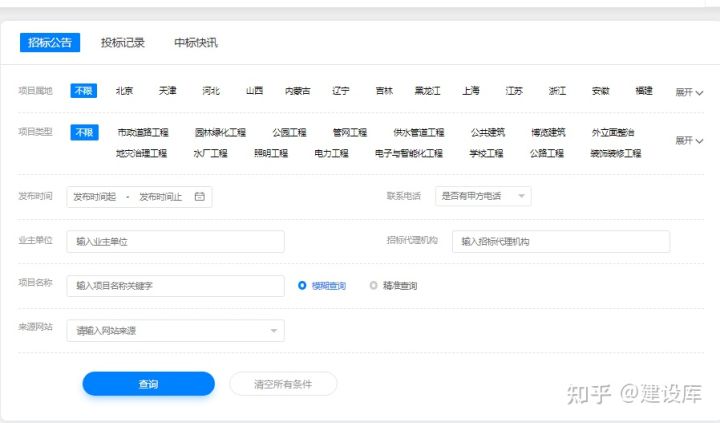Viewport: 720px width, 423px height.
Task: Filter region by 河北
Action: tap(211, 91)
